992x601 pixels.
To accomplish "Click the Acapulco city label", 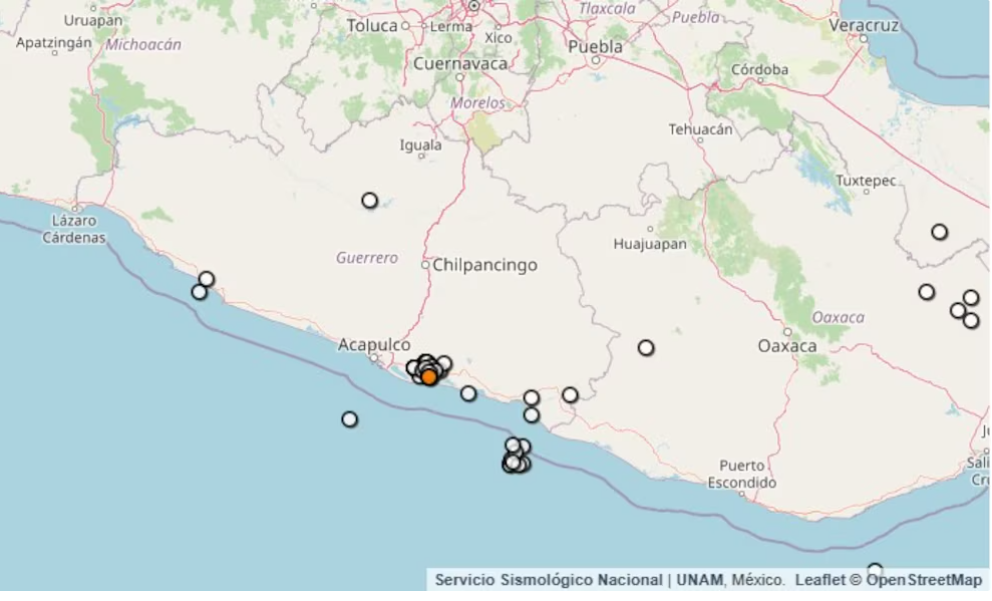I will [374, 345].
